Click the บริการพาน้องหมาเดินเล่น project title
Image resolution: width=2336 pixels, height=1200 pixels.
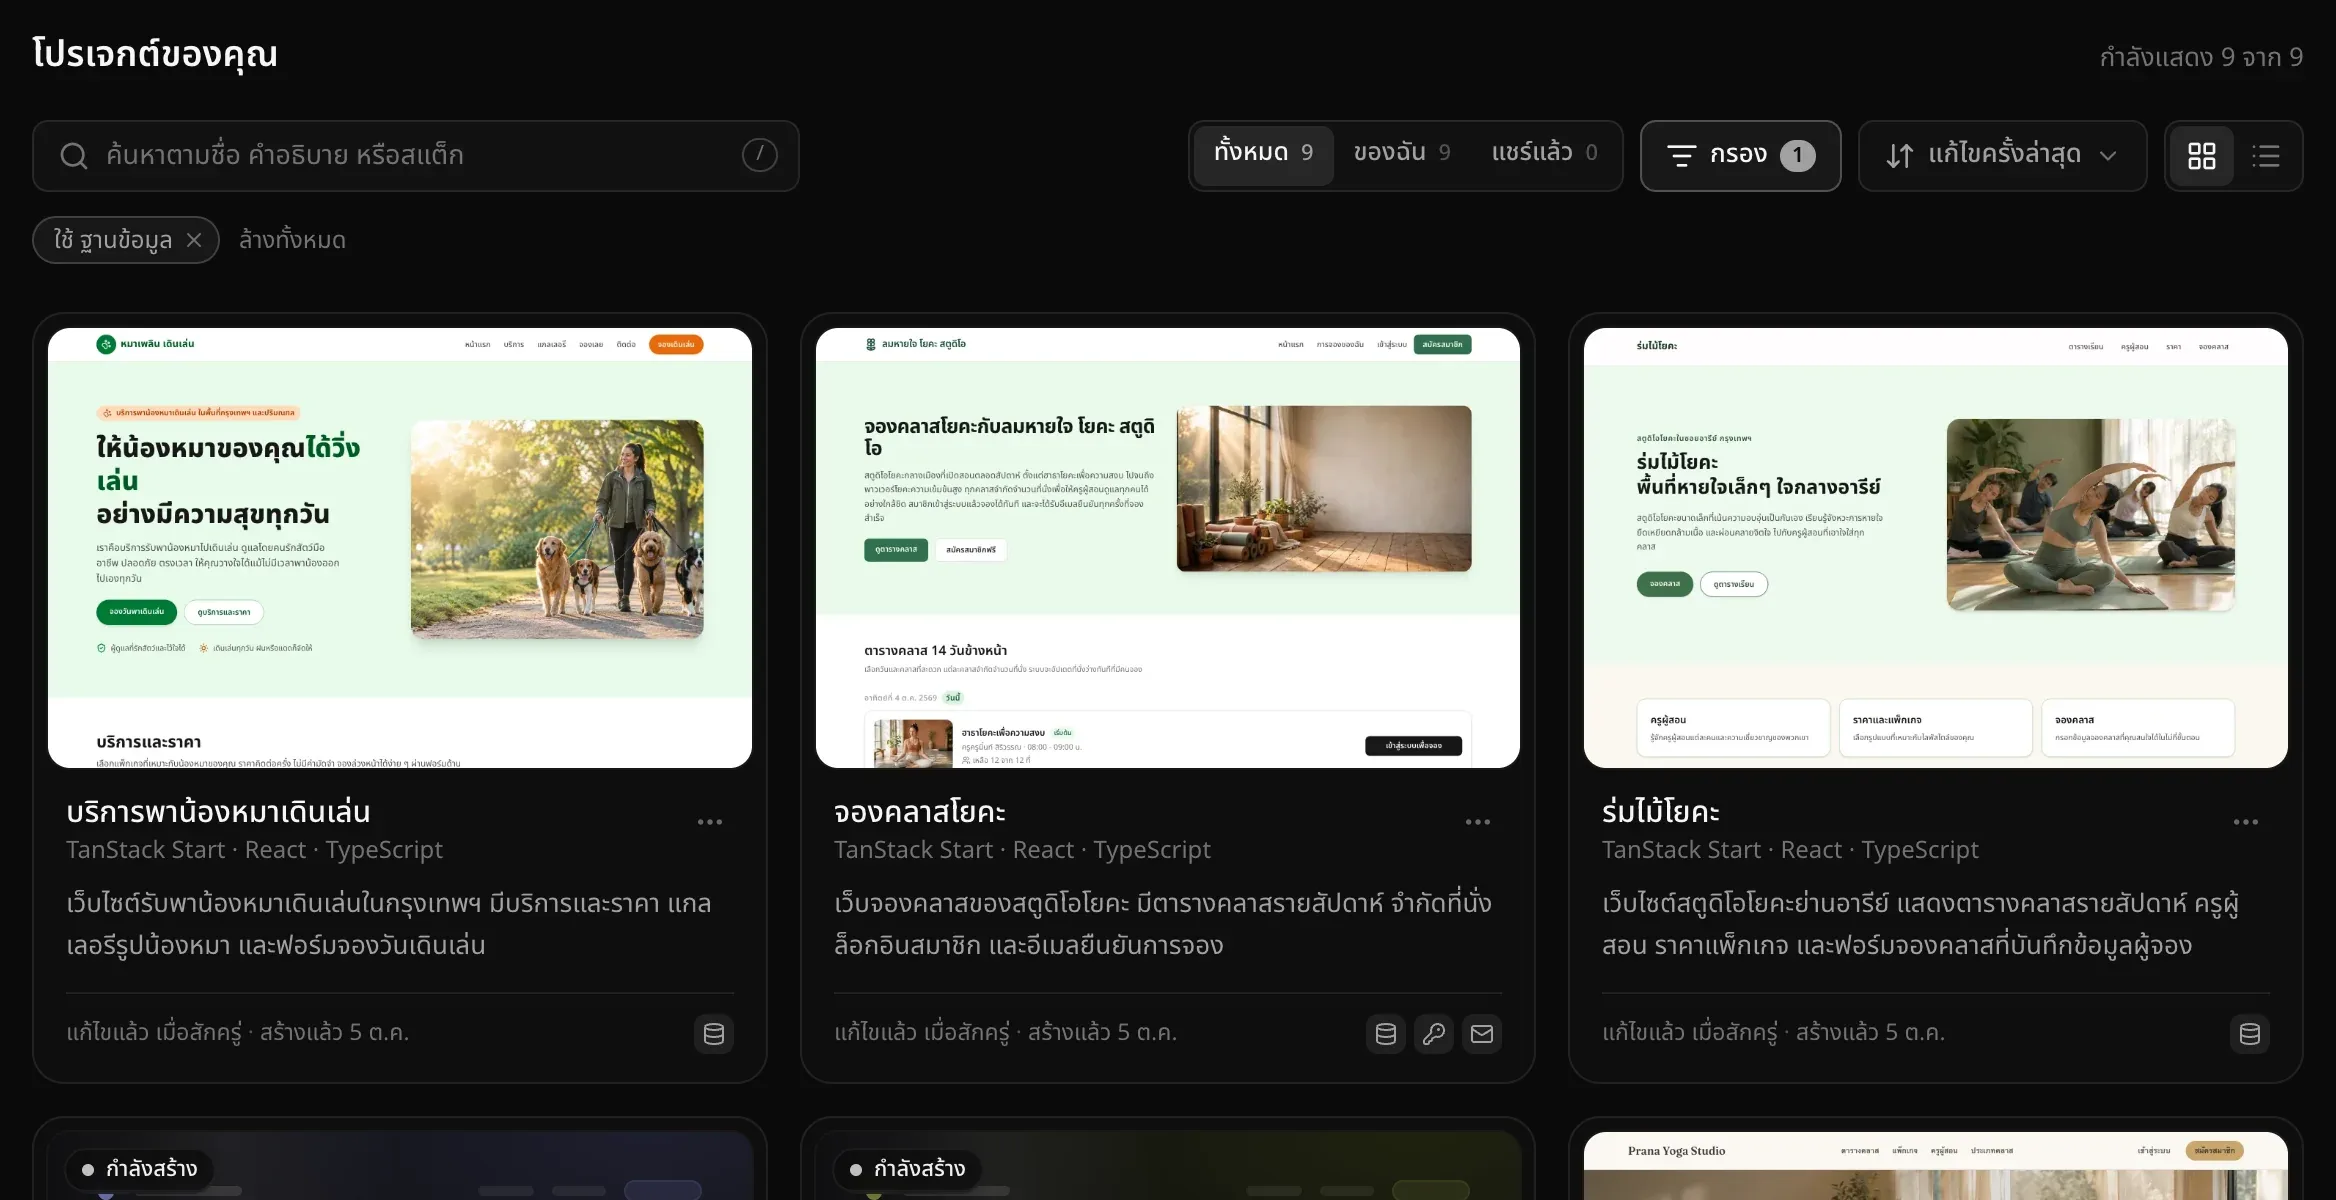pos(218,812)
